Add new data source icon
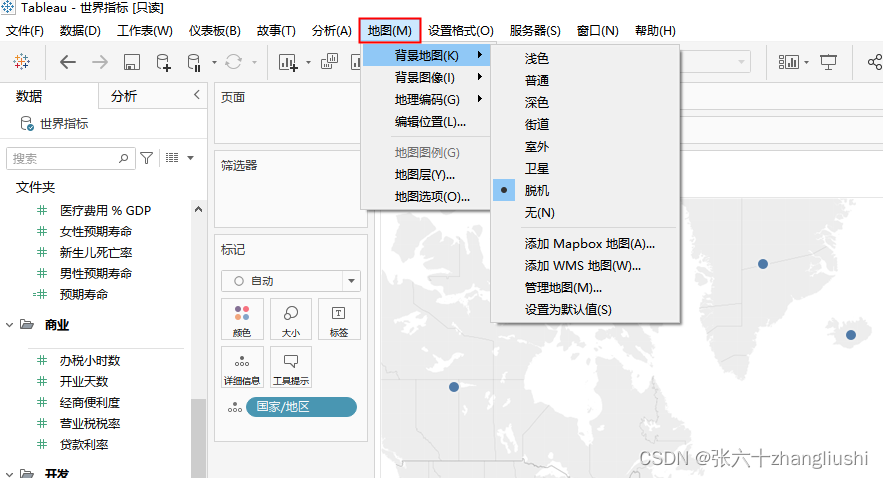The height and width of the screenshot is (478, 883). pyautogui.click(x=163, y=62)
